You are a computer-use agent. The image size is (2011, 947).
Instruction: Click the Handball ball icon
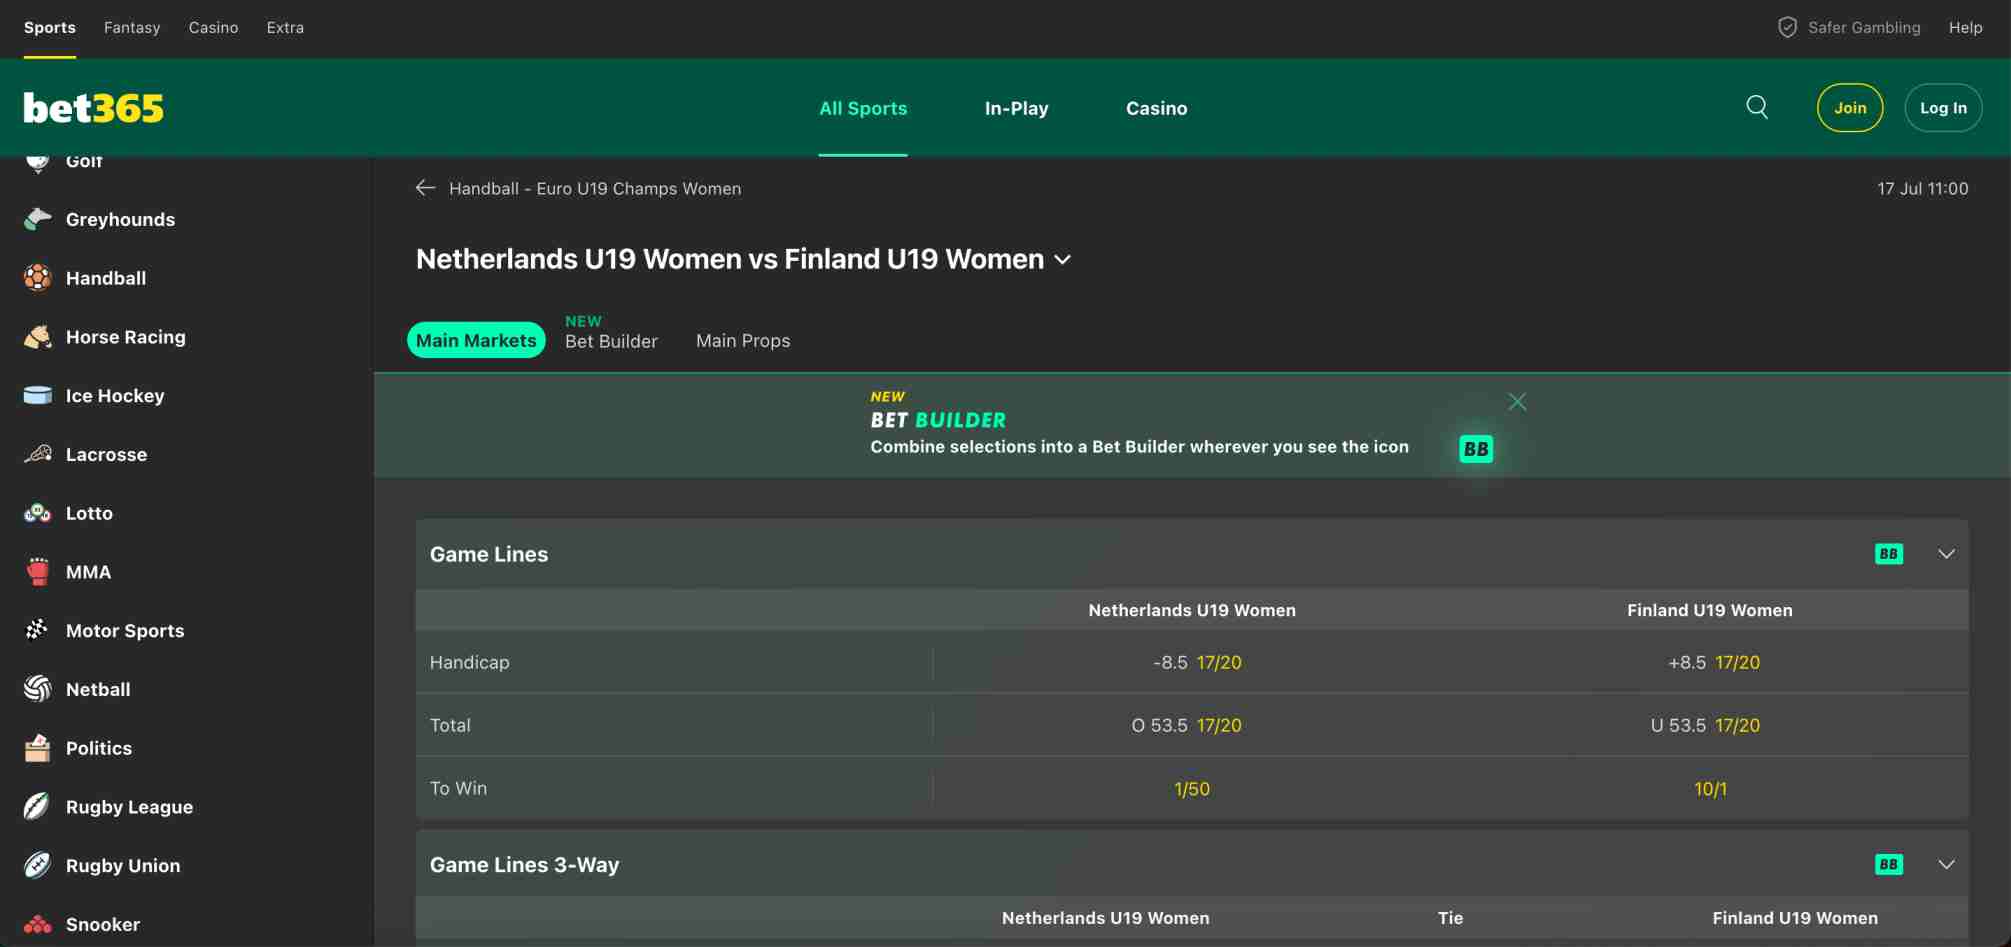click(38, 278)
